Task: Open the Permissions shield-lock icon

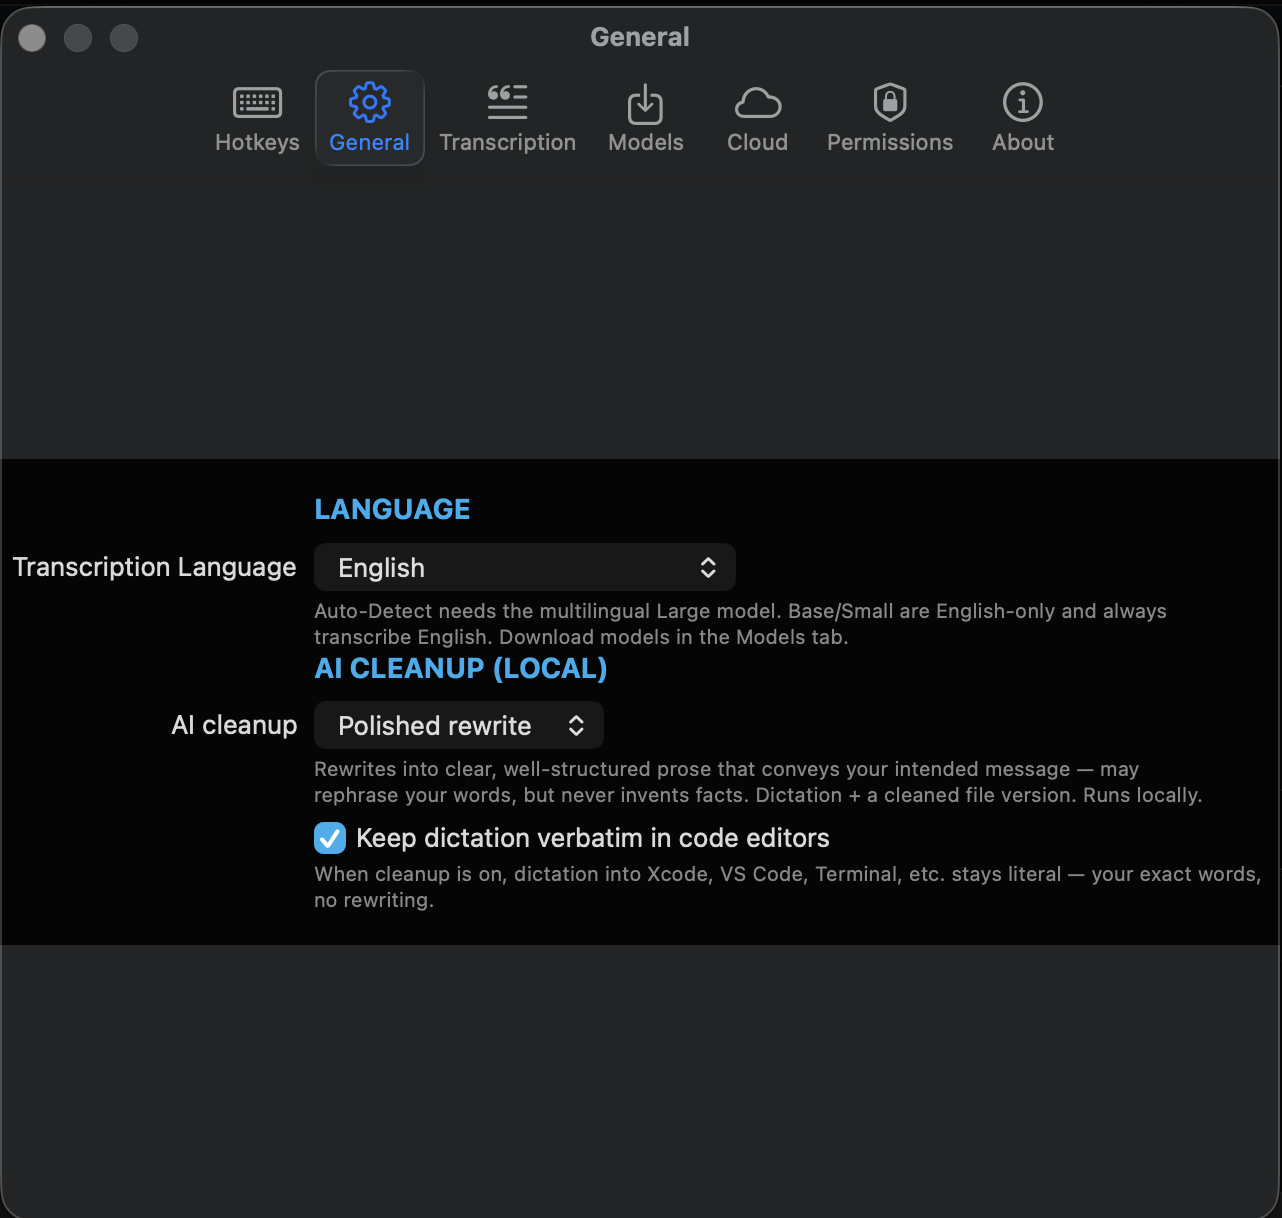Action: click(x=890, y=102)
